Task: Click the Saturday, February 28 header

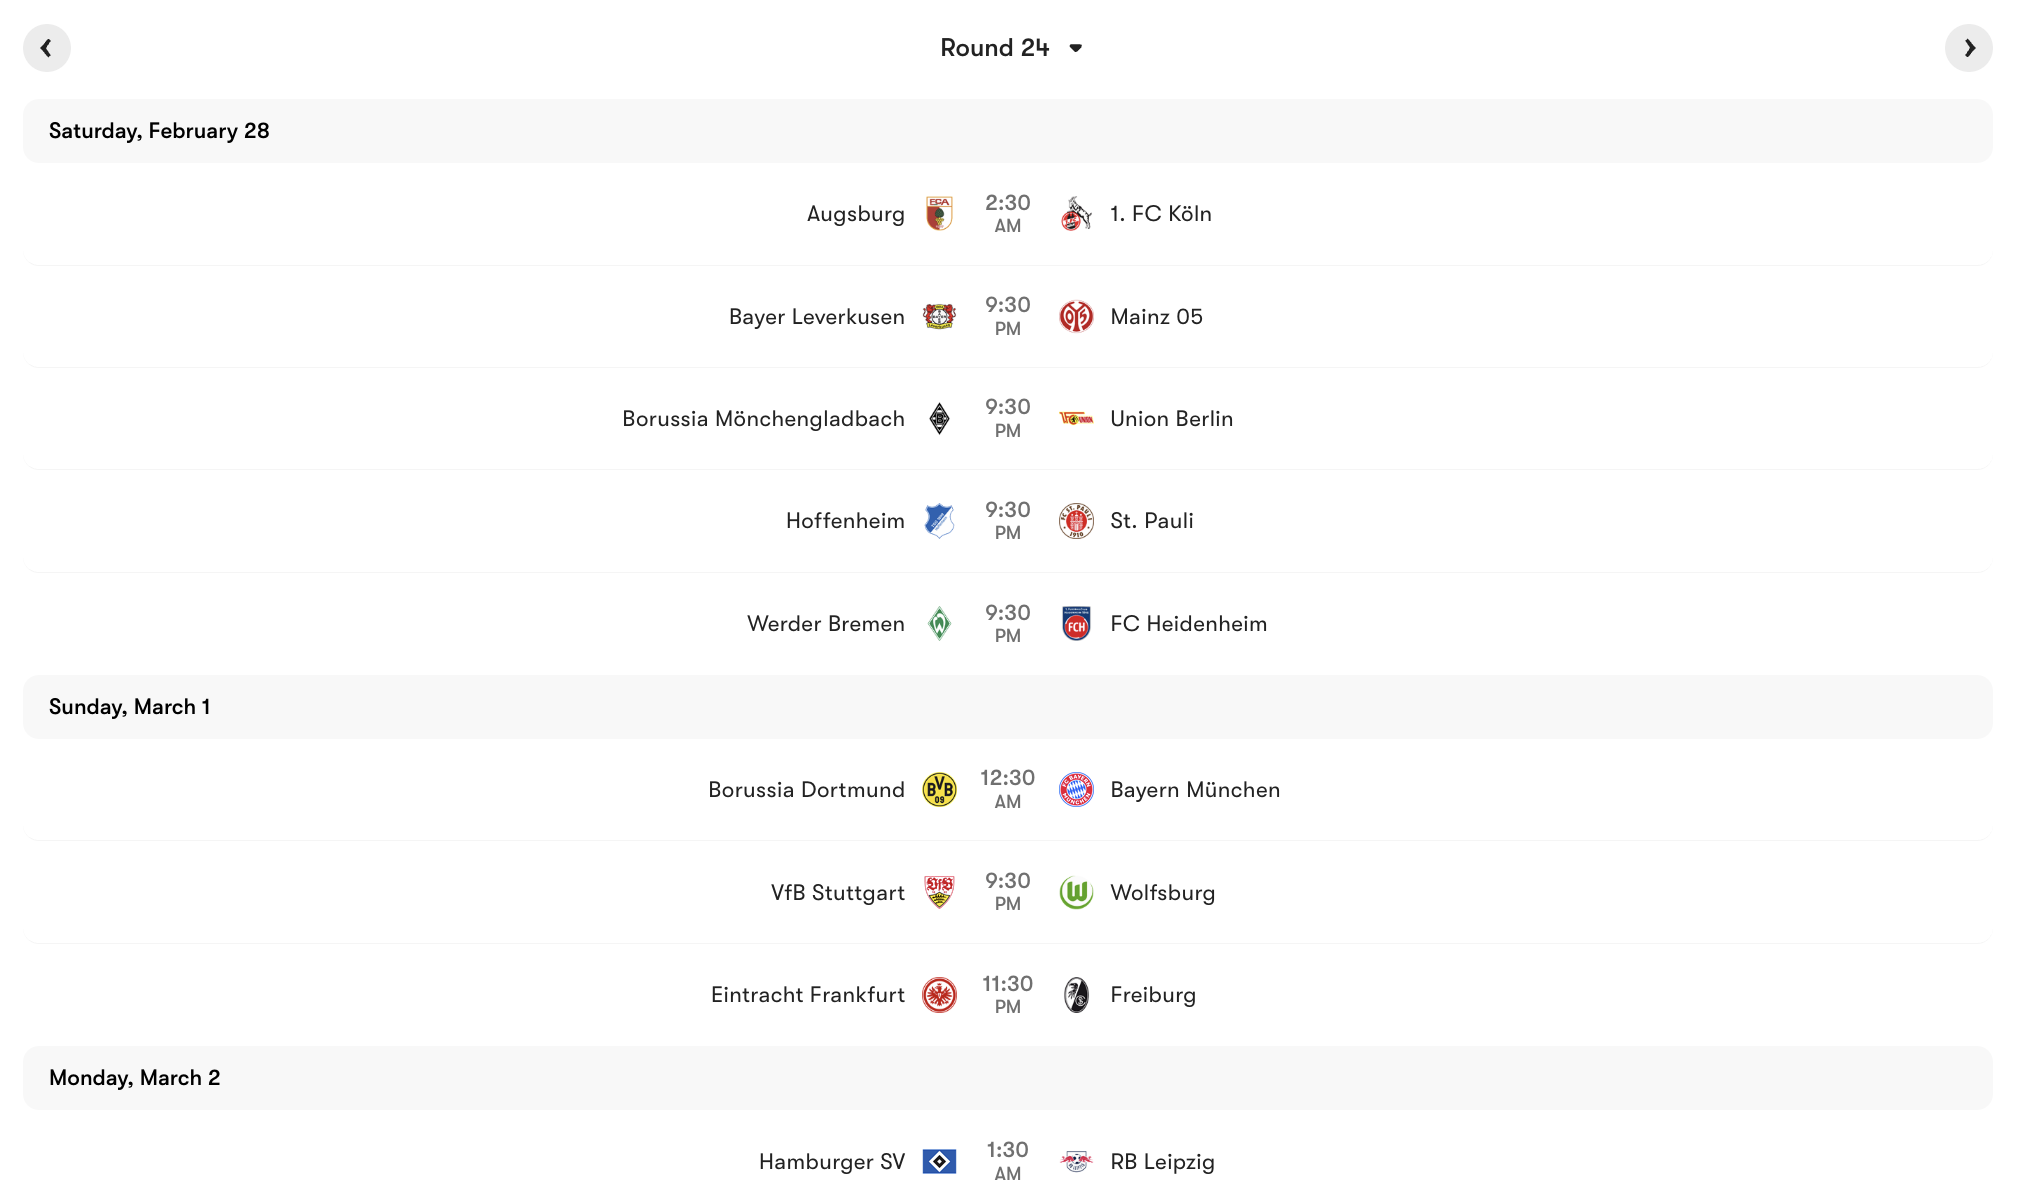Action: (159, 130)
